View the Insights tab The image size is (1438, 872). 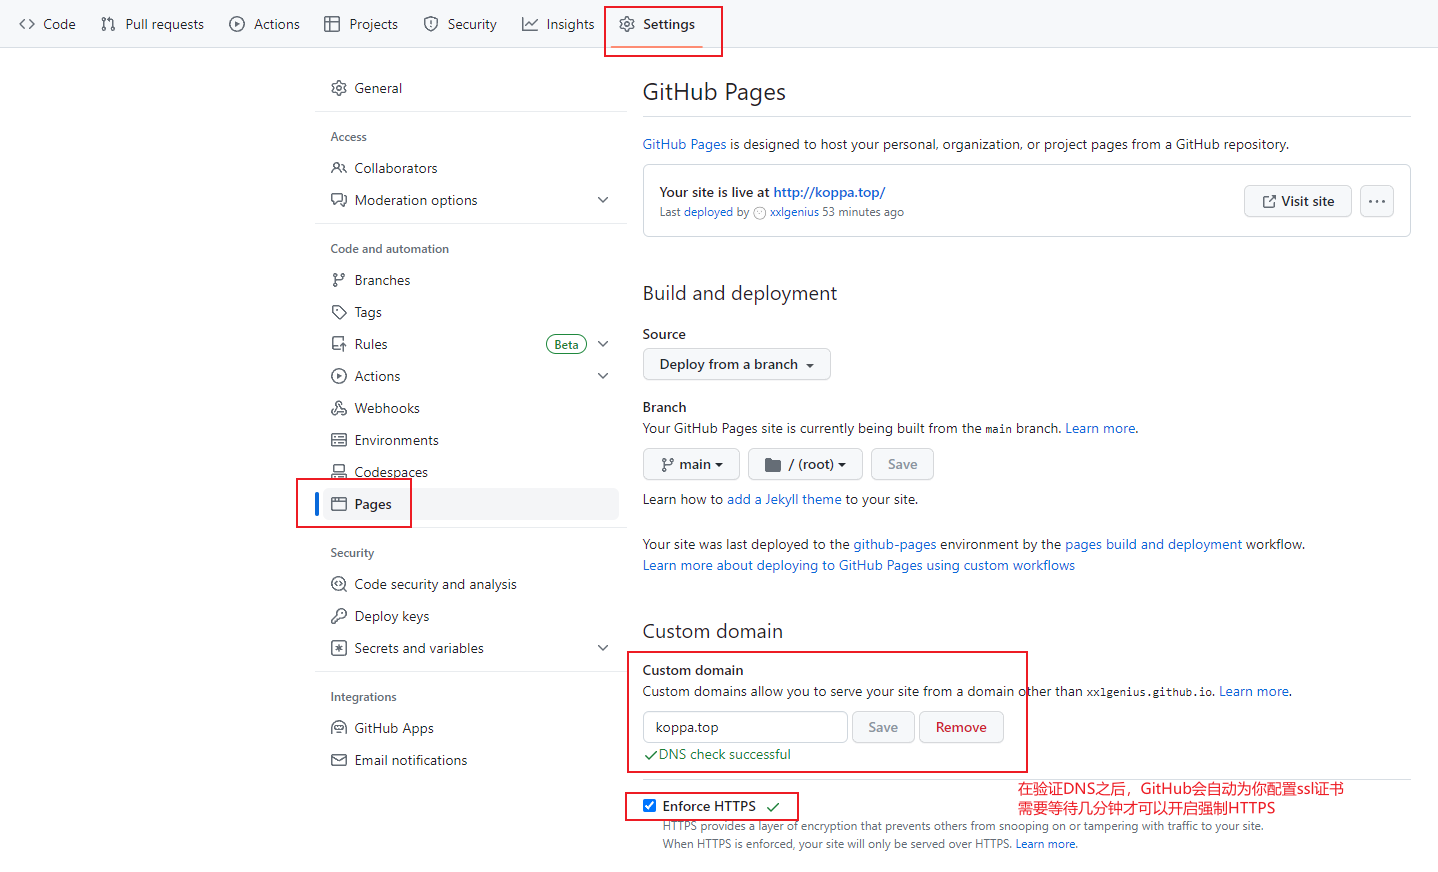(x=558, y=24)
